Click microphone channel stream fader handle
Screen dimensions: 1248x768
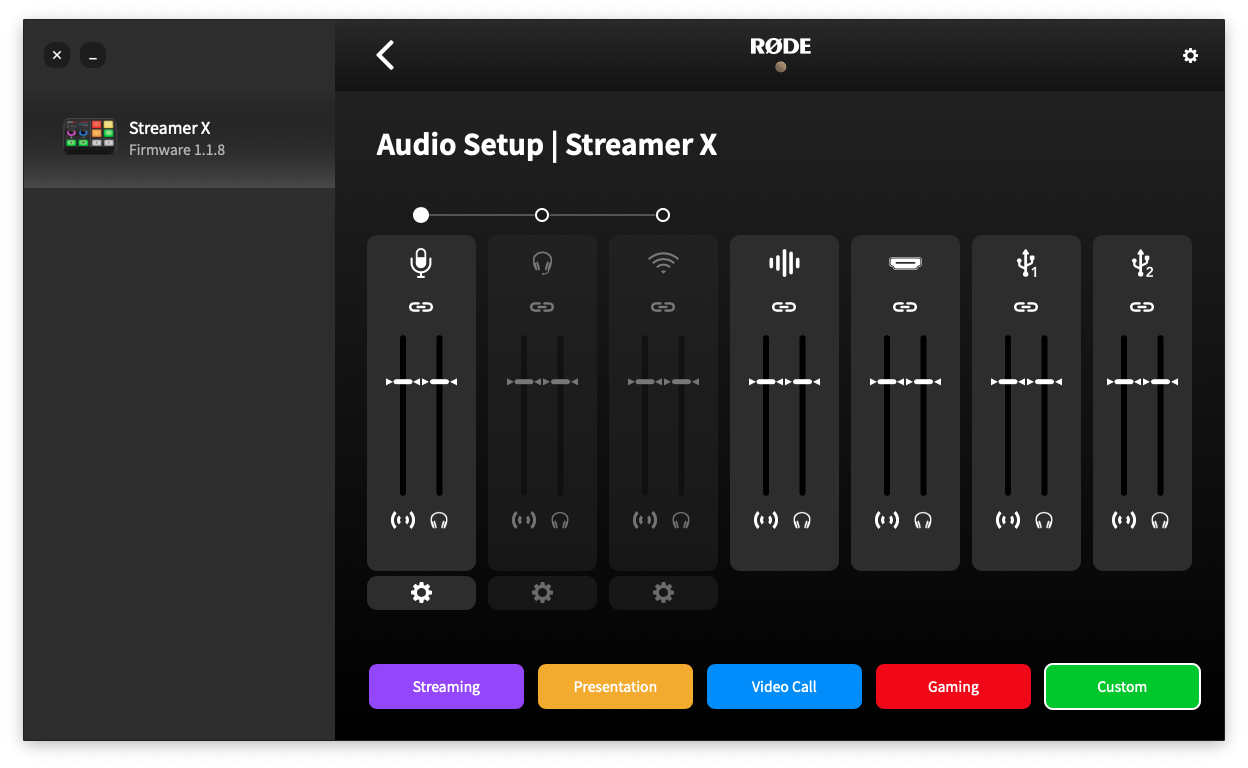point(403,381)
